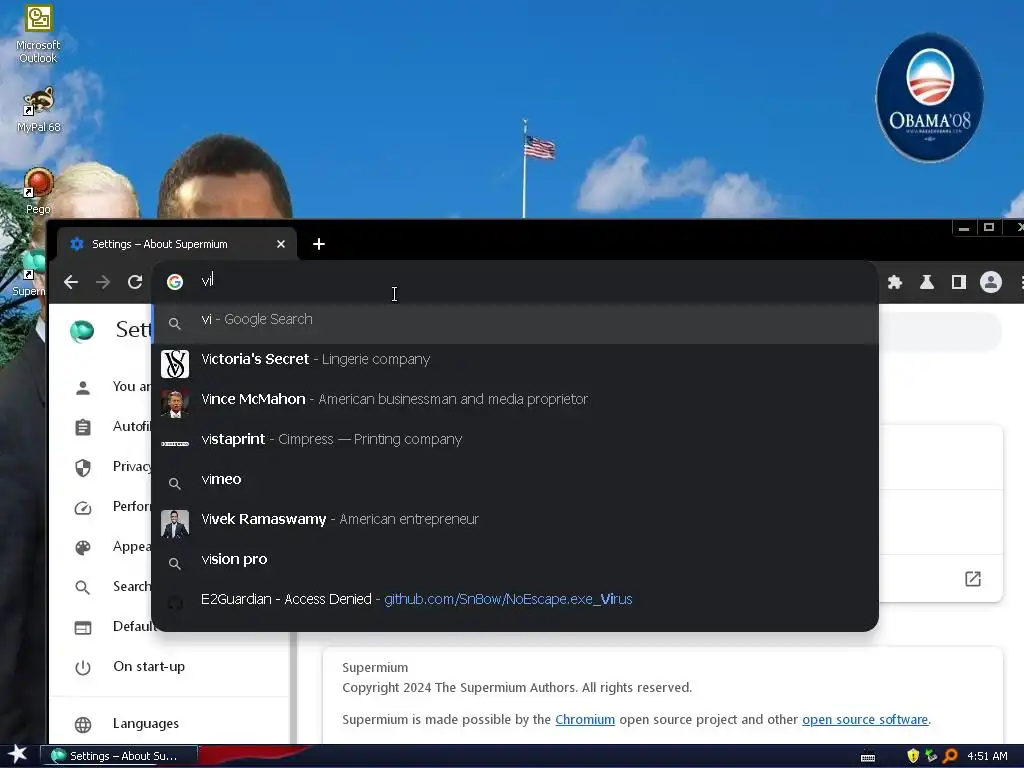The width and height of the screenshot is (1024, 768).
Task: Open the Experiments flask icon
Action: pyautogui.click(x=927, y=282)
